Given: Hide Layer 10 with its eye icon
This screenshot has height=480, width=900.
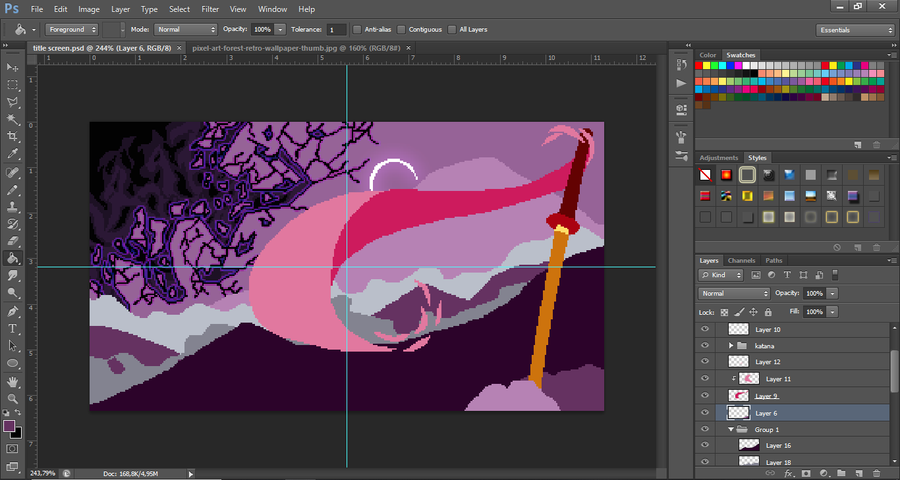Looking at the screenshot, I should tap(705, 329).
